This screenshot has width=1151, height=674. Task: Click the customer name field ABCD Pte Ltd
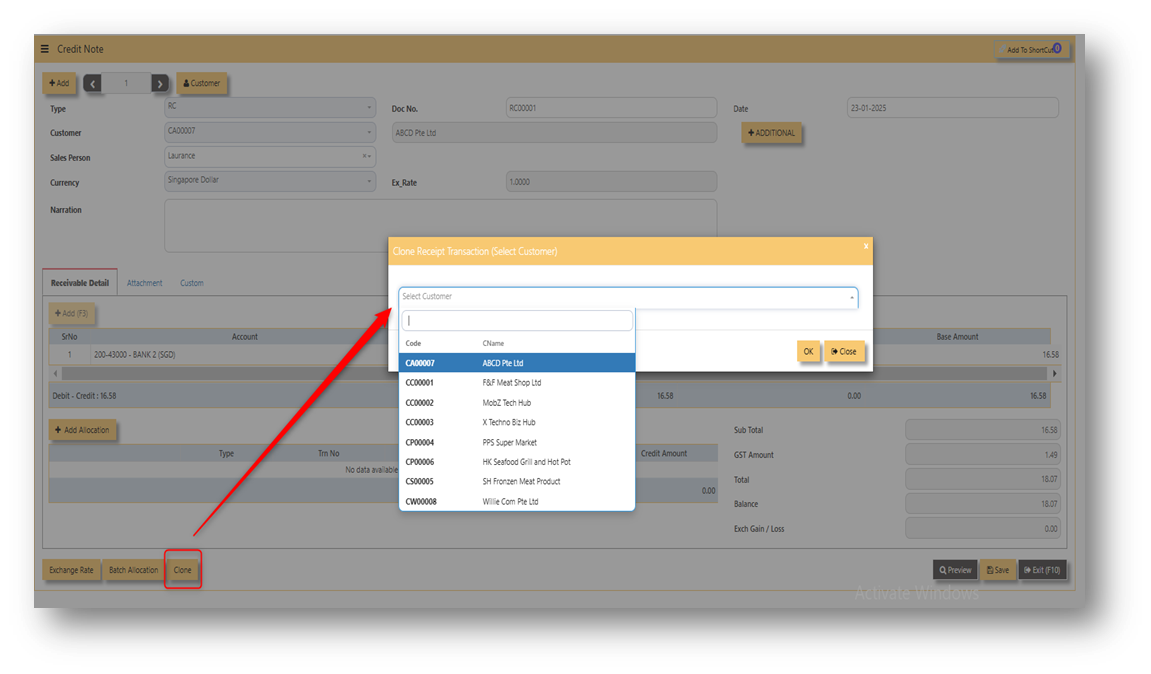(x=554, y=133)
